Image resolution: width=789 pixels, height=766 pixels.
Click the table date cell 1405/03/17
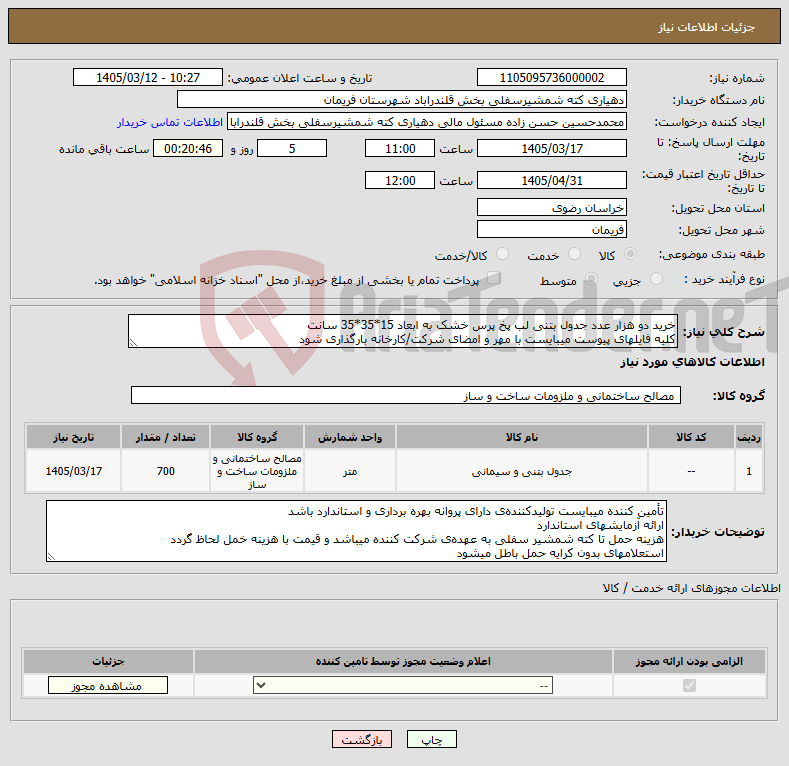(73, 471)
